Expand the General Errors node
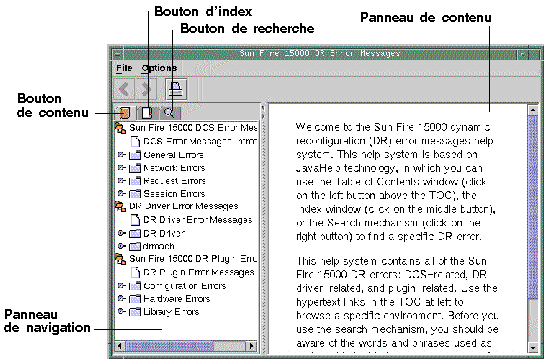Screen dimensions: 549x364 (x=121, y=154)
